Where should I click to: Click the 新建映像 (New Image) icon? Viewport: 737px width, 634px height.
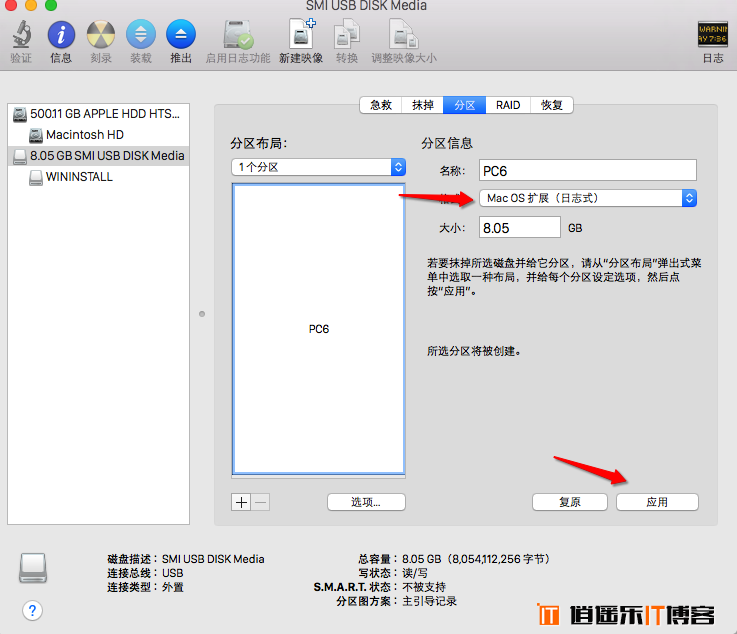(301, 35)
